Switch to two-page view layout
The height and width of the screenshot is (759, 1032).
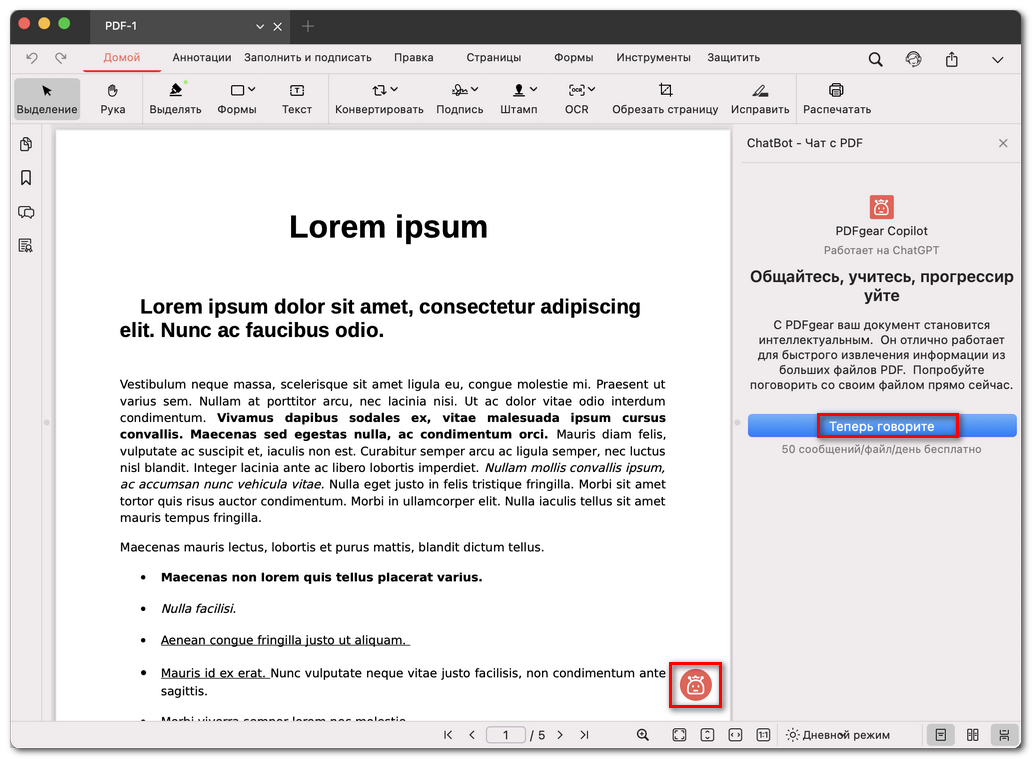pos(973,735)
